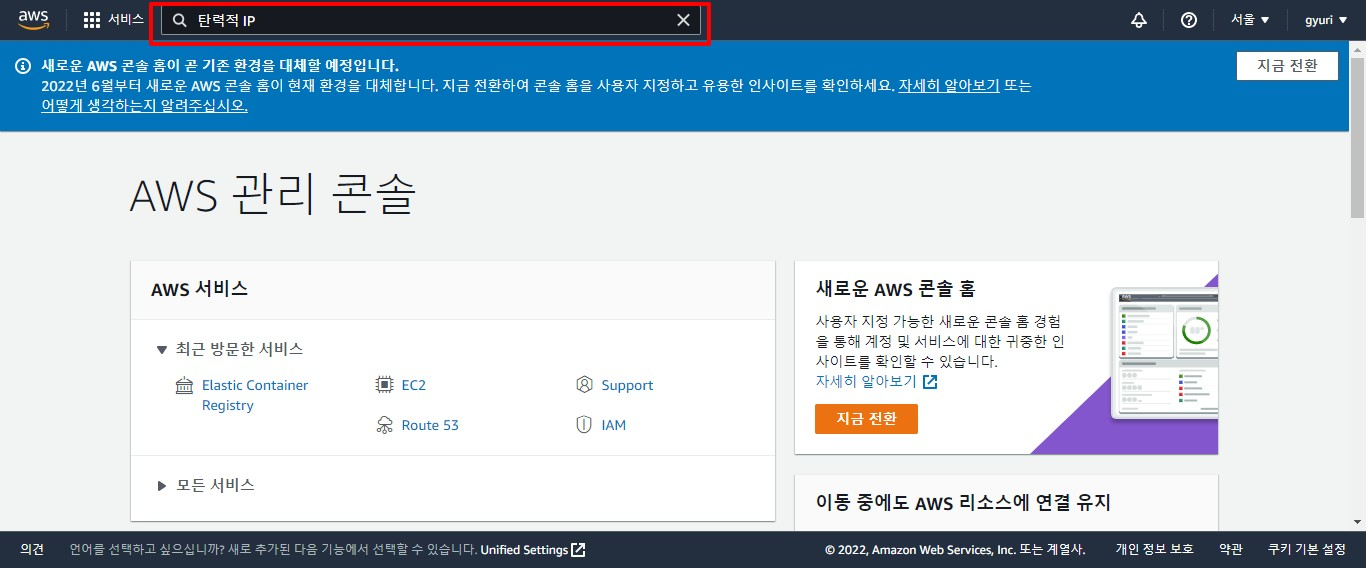
Task: Open the IAM service link
Action: 614,425
